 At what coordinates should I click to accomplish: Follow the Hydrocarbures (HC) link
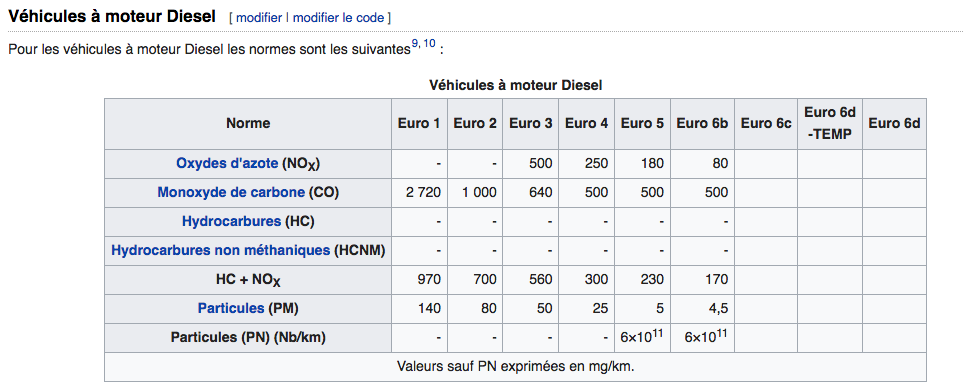point(232,221)
